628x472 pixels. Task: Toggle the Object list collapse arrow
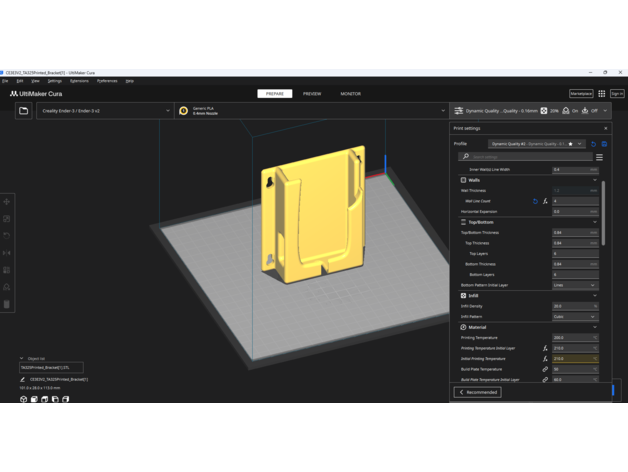(22, 358)
